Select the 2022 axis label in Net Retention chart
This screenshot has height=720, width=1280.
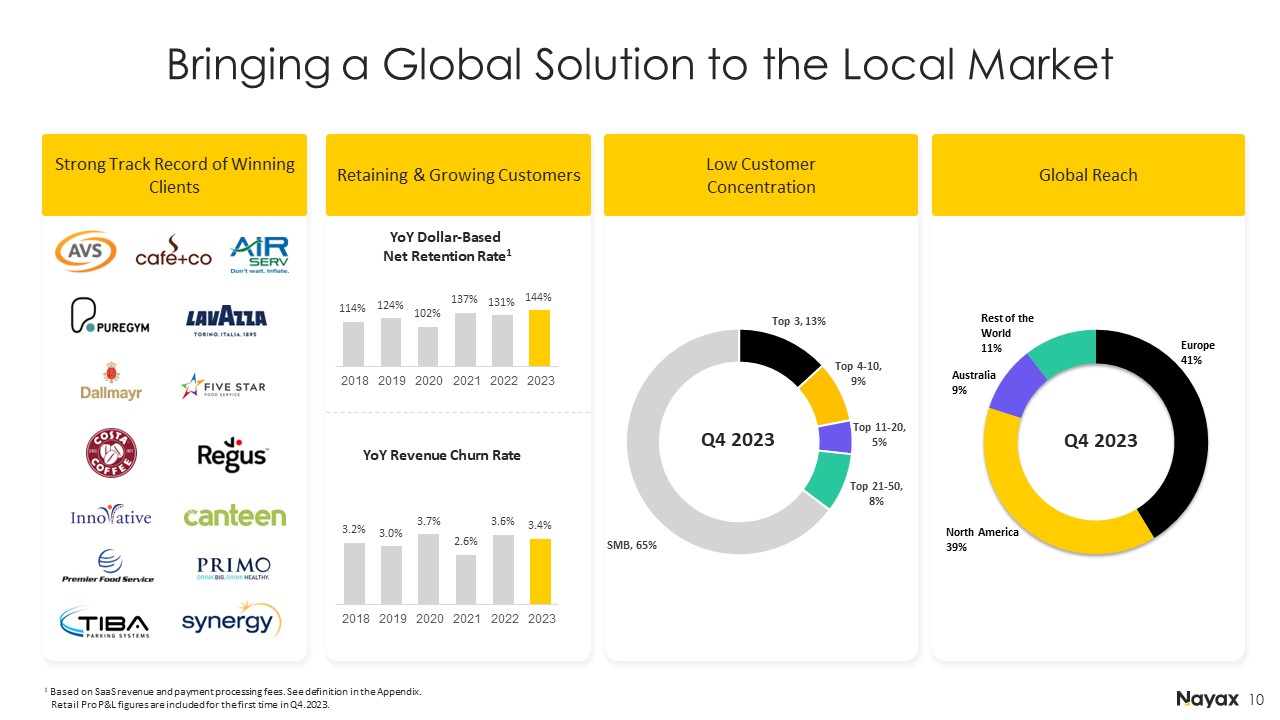tap(504, 381)
